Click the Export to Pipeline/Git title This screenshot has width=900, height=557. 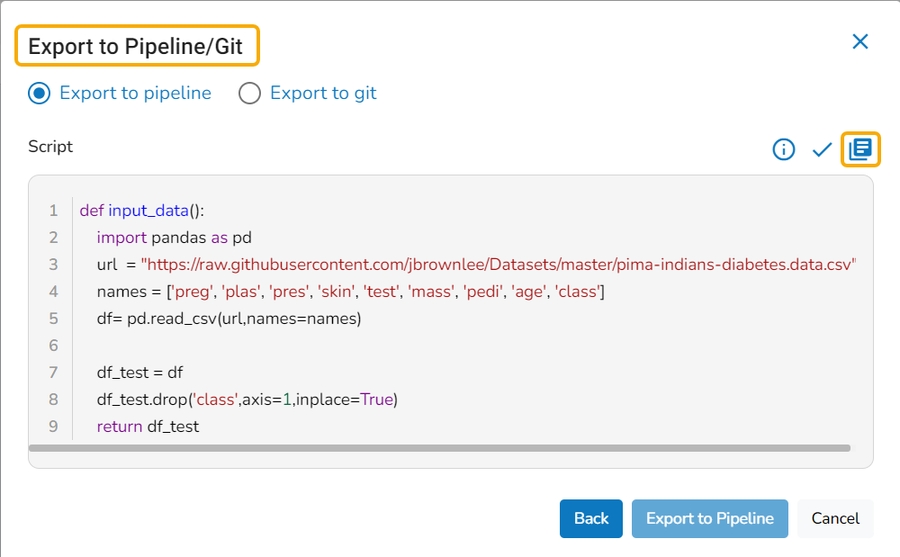click(x=136, y=46)
